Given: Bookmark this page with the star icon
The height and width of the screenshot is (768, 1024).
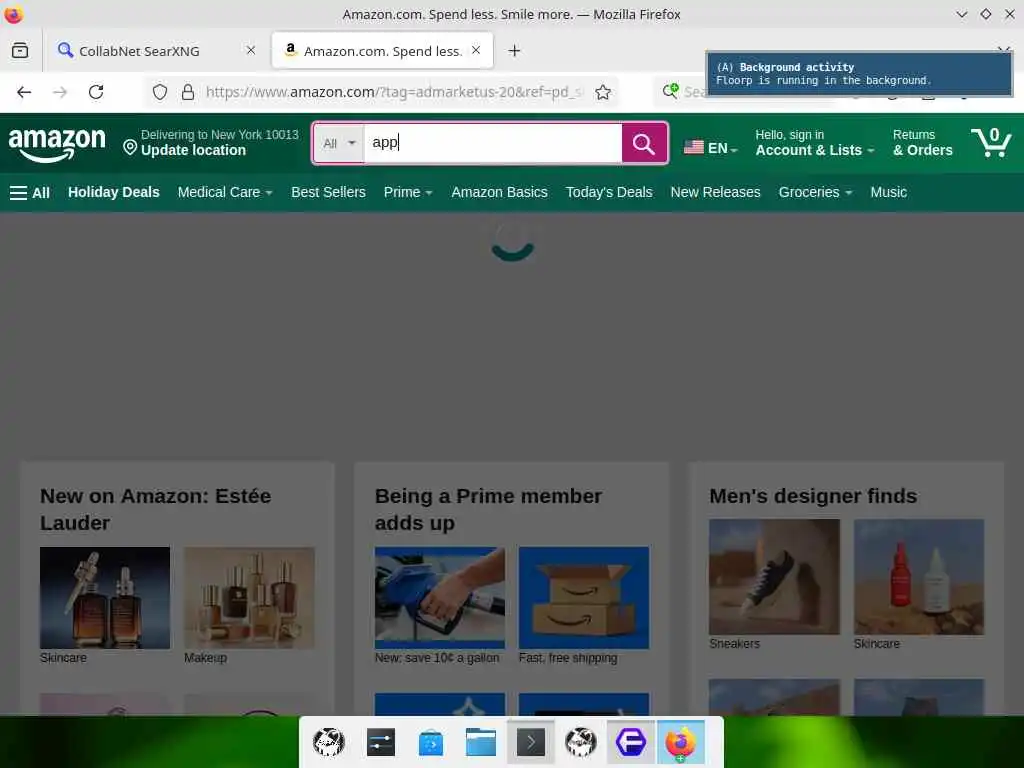Looking at the screenshot, I should coord(603,92).
